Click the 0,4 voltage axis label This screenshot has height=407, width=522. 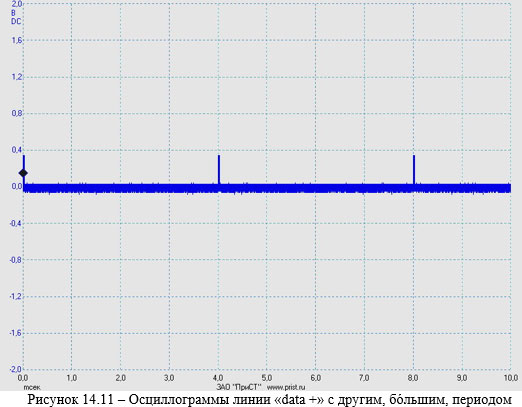point(17,150)
